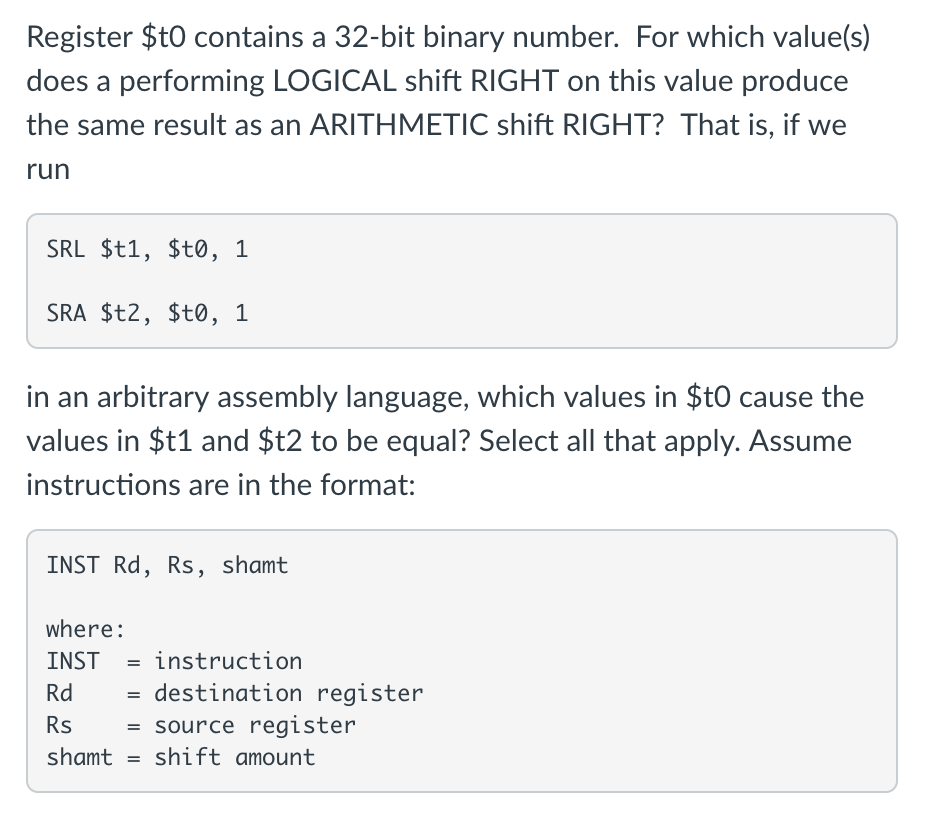This screenshot has height=821, width=929.
Task: Click the phrase '32-bit binary number'
Action: click(x=476, y=37)
